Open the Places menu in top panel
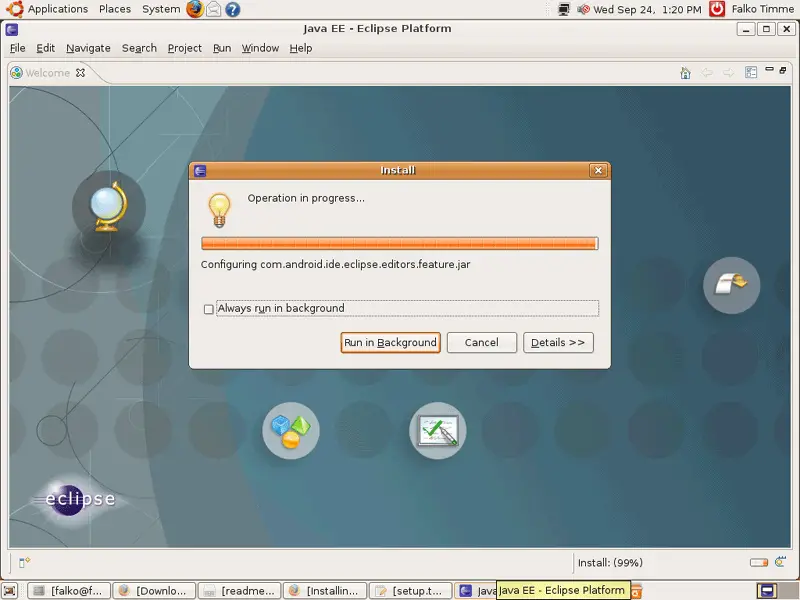Image resolution: width=800 pixels, height=600 pixels. (x=115, y=9)
